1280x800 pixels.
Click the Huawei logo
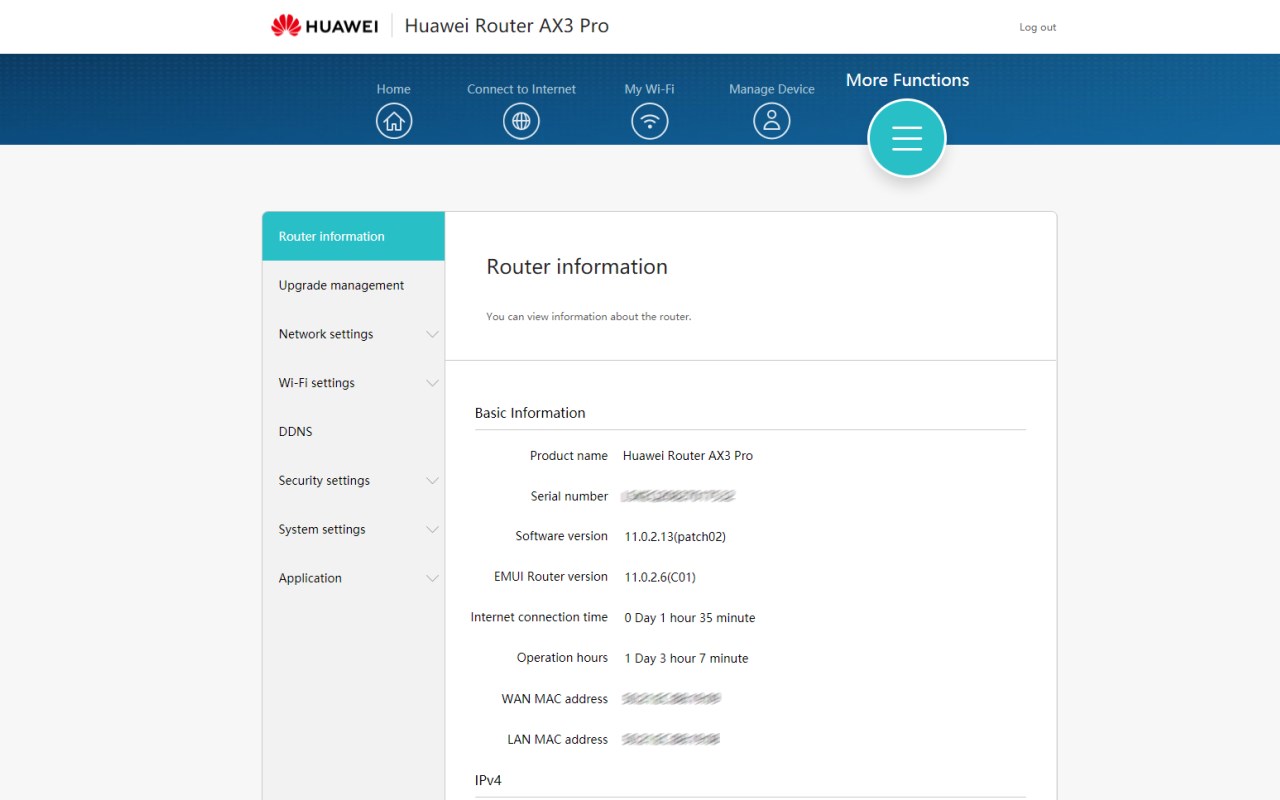tap(324, 26)
